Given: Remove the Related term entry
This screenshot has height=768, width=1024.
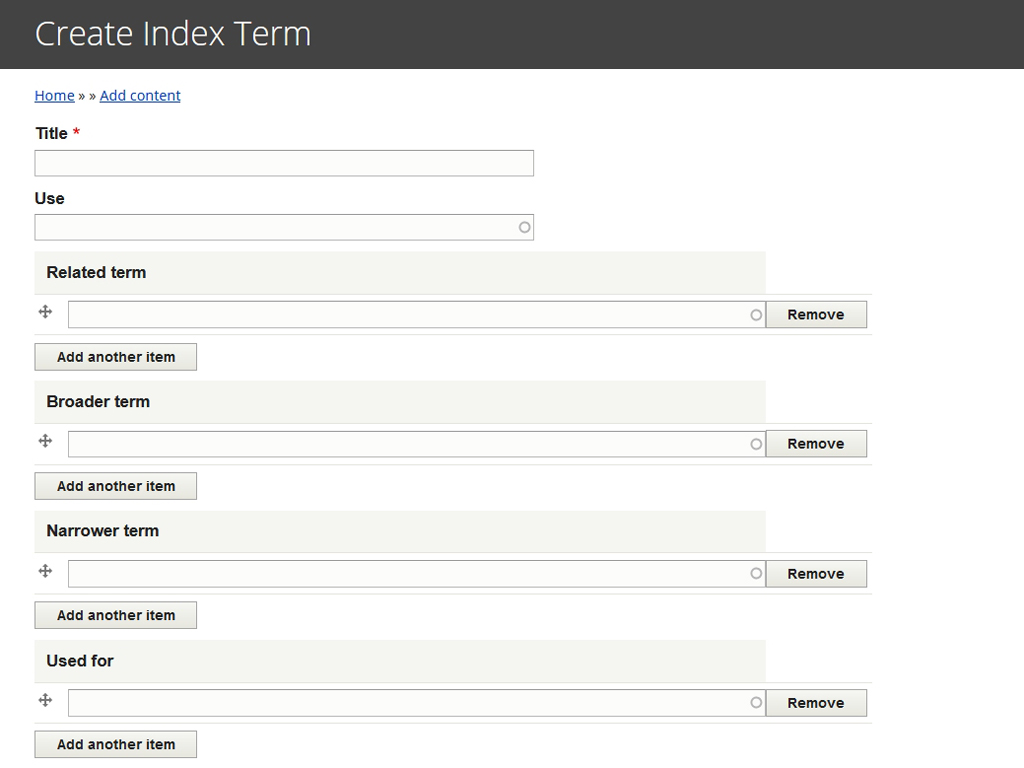Looking at the screenshot, I should coord(816,314).
